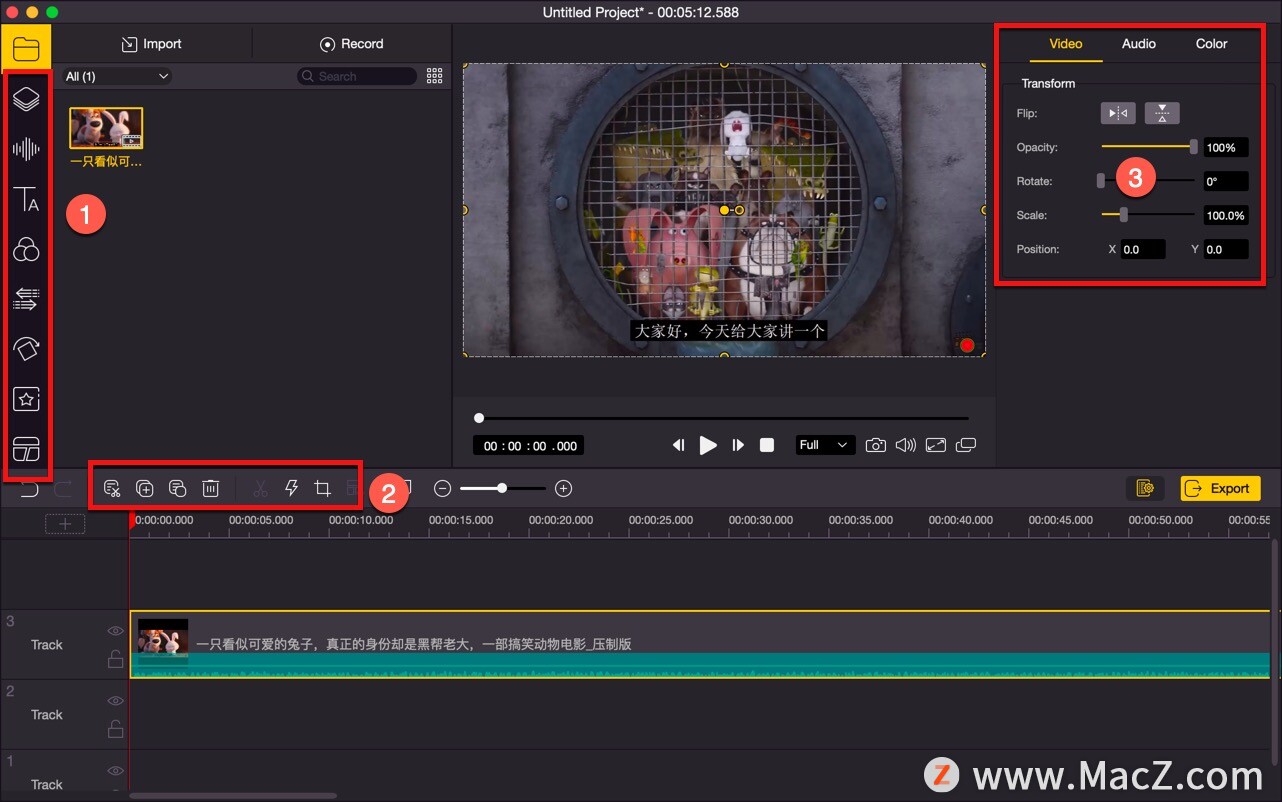Zoom in the timeline with plus

click(563, 488)
